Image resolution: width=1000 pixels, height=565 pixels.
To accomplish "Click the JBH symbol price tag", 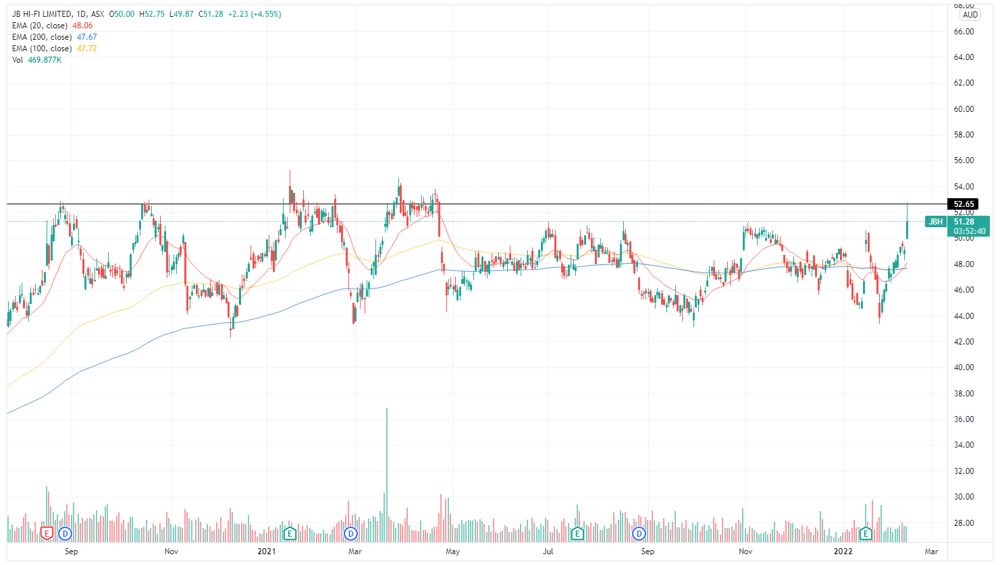I will coord(935,222).
